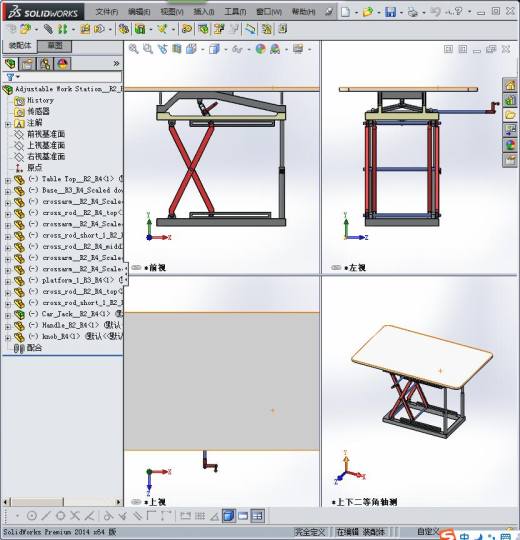Open the Save icon dropdown arrow
This screenshot has height=540, width=520.
coord(401,13)
